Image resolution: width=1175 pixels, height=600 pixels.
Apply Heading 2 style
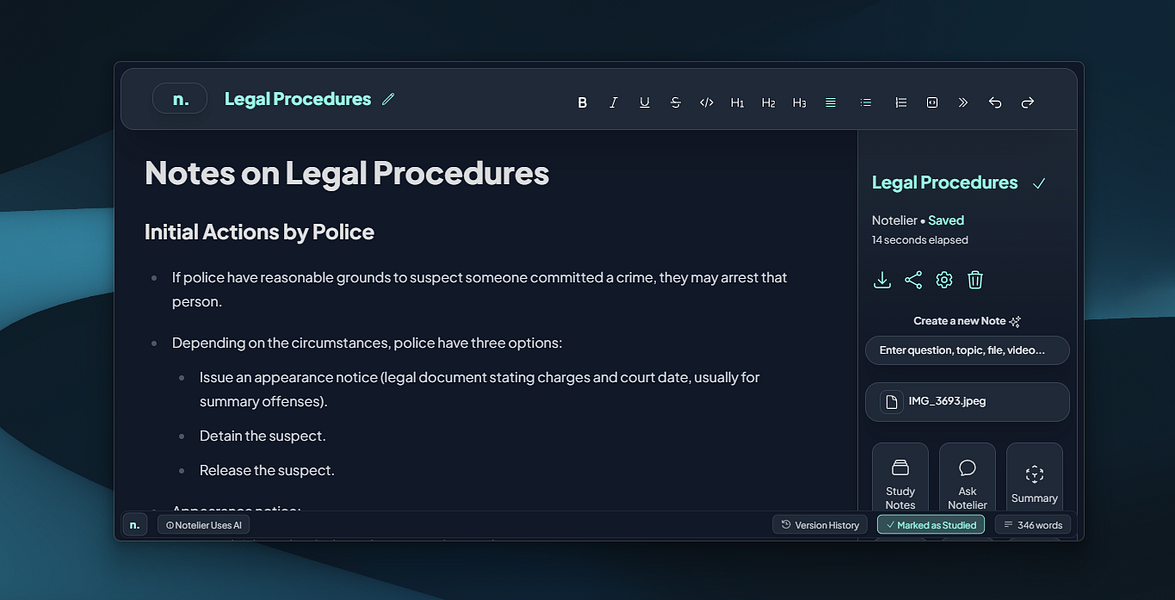pos(768,103)
